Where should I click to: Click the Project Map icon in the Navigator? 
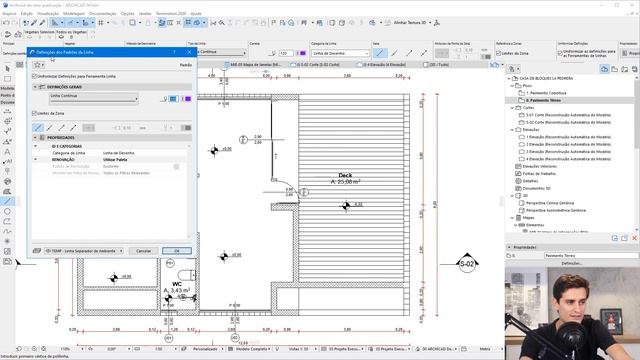pyautogui.click(x=604, y=69)
